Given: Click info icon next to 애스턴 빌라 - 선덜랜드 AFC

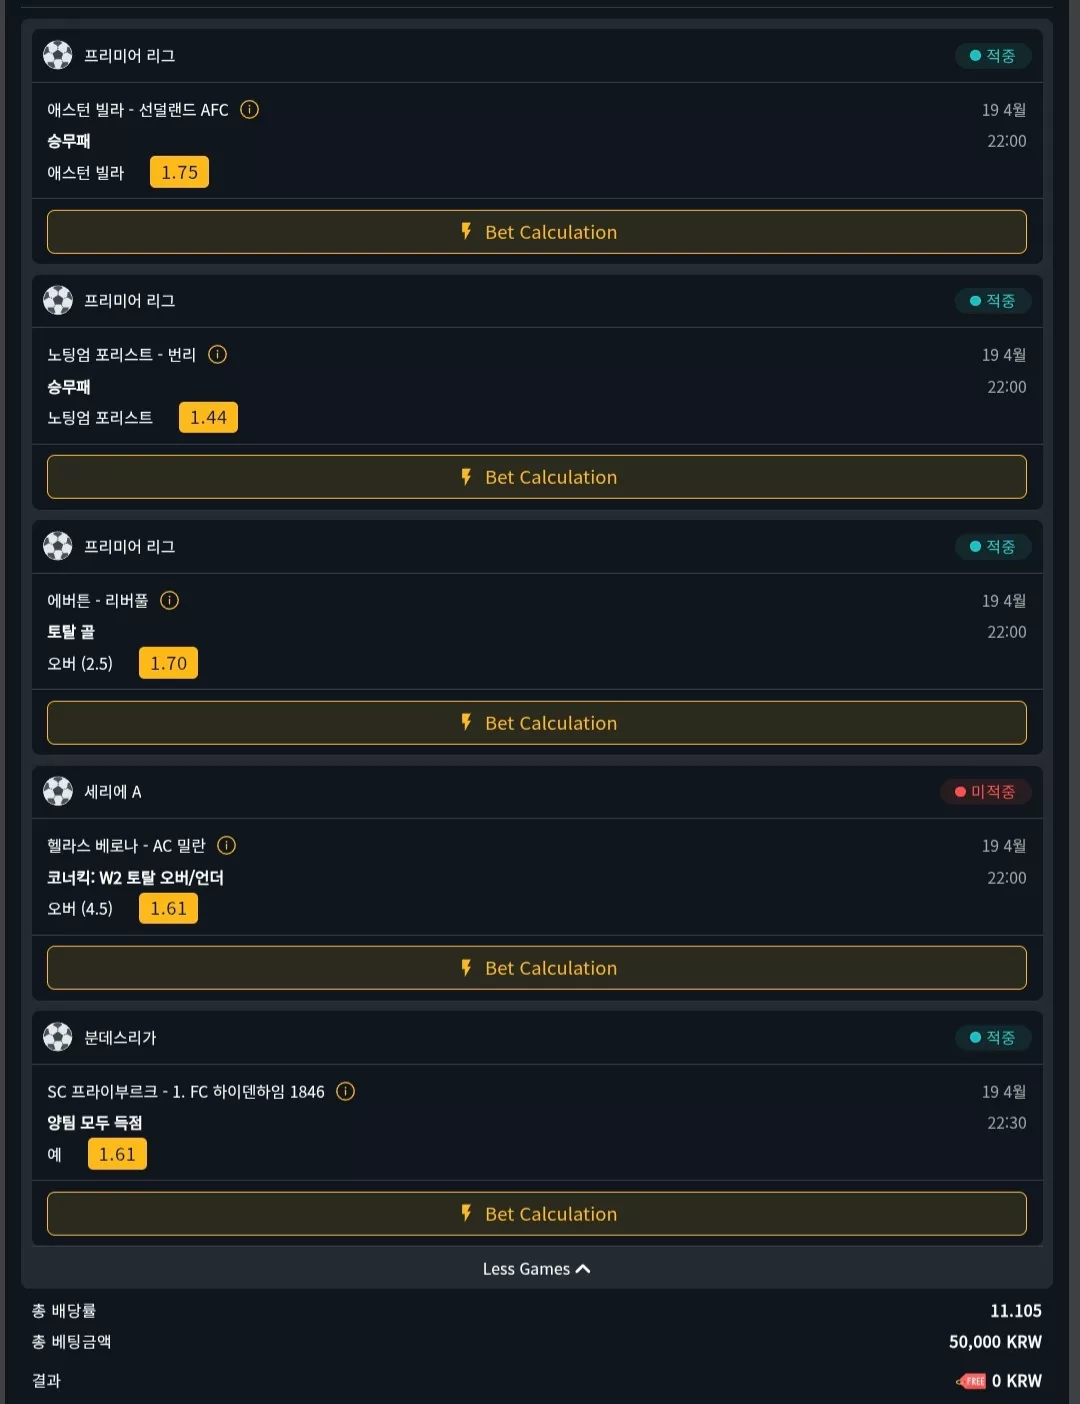Looking at the screenshot, I should pos(250,110).
